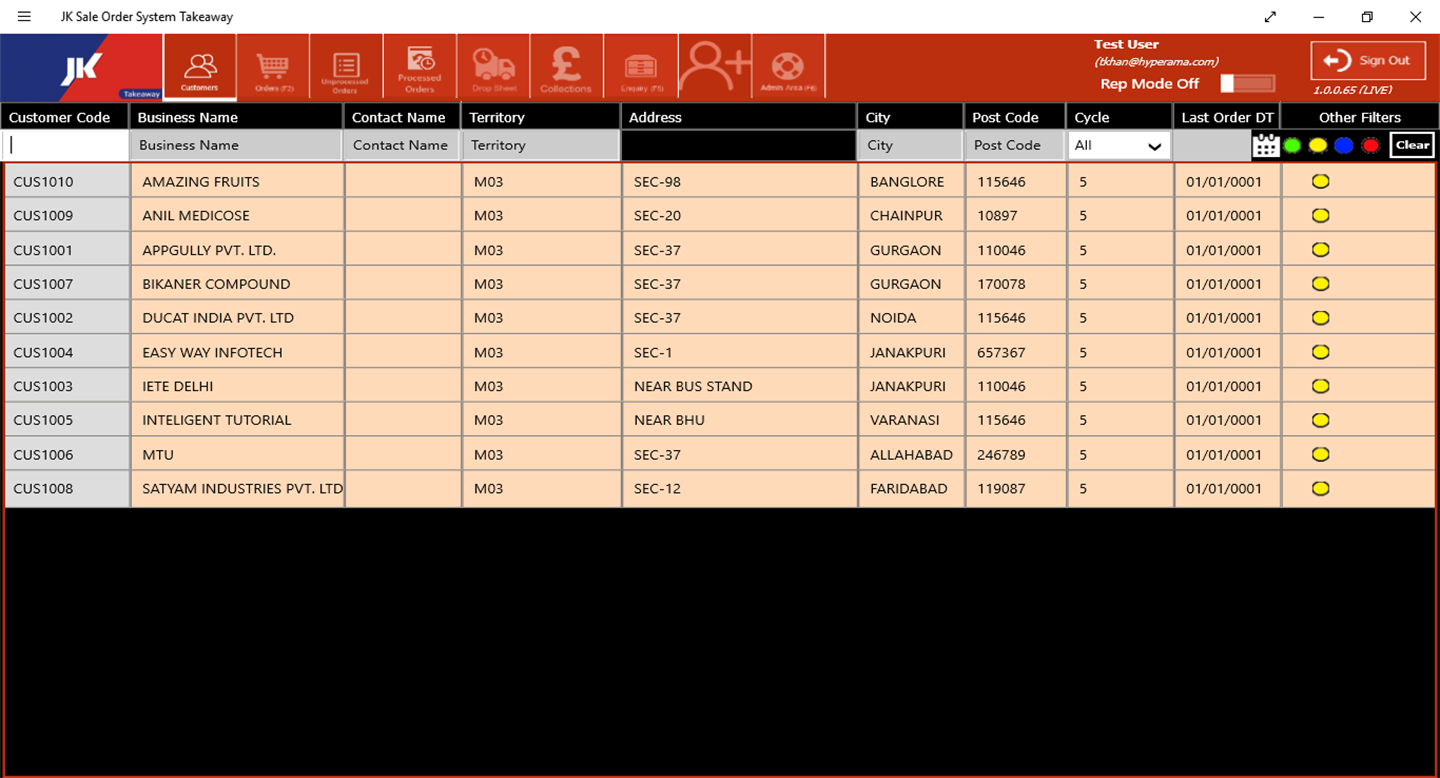Screen dimensions: 1440x778
Task: Click the Territory column header
Action: (541, 117)
